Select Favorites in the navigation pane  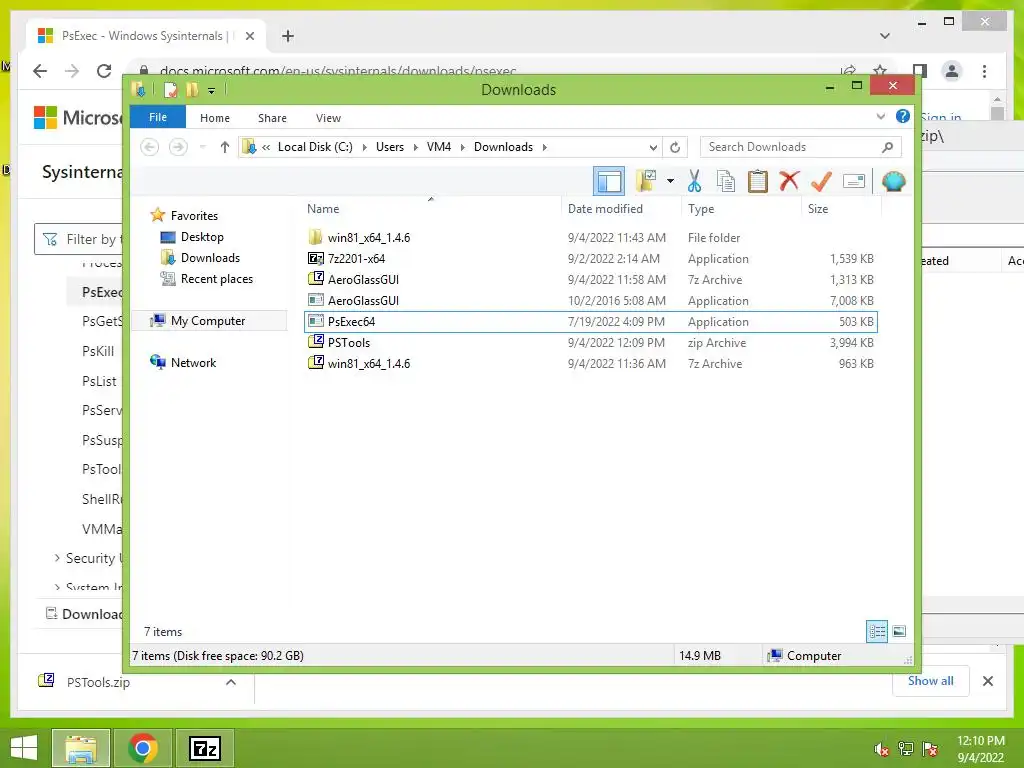point(194,216)
